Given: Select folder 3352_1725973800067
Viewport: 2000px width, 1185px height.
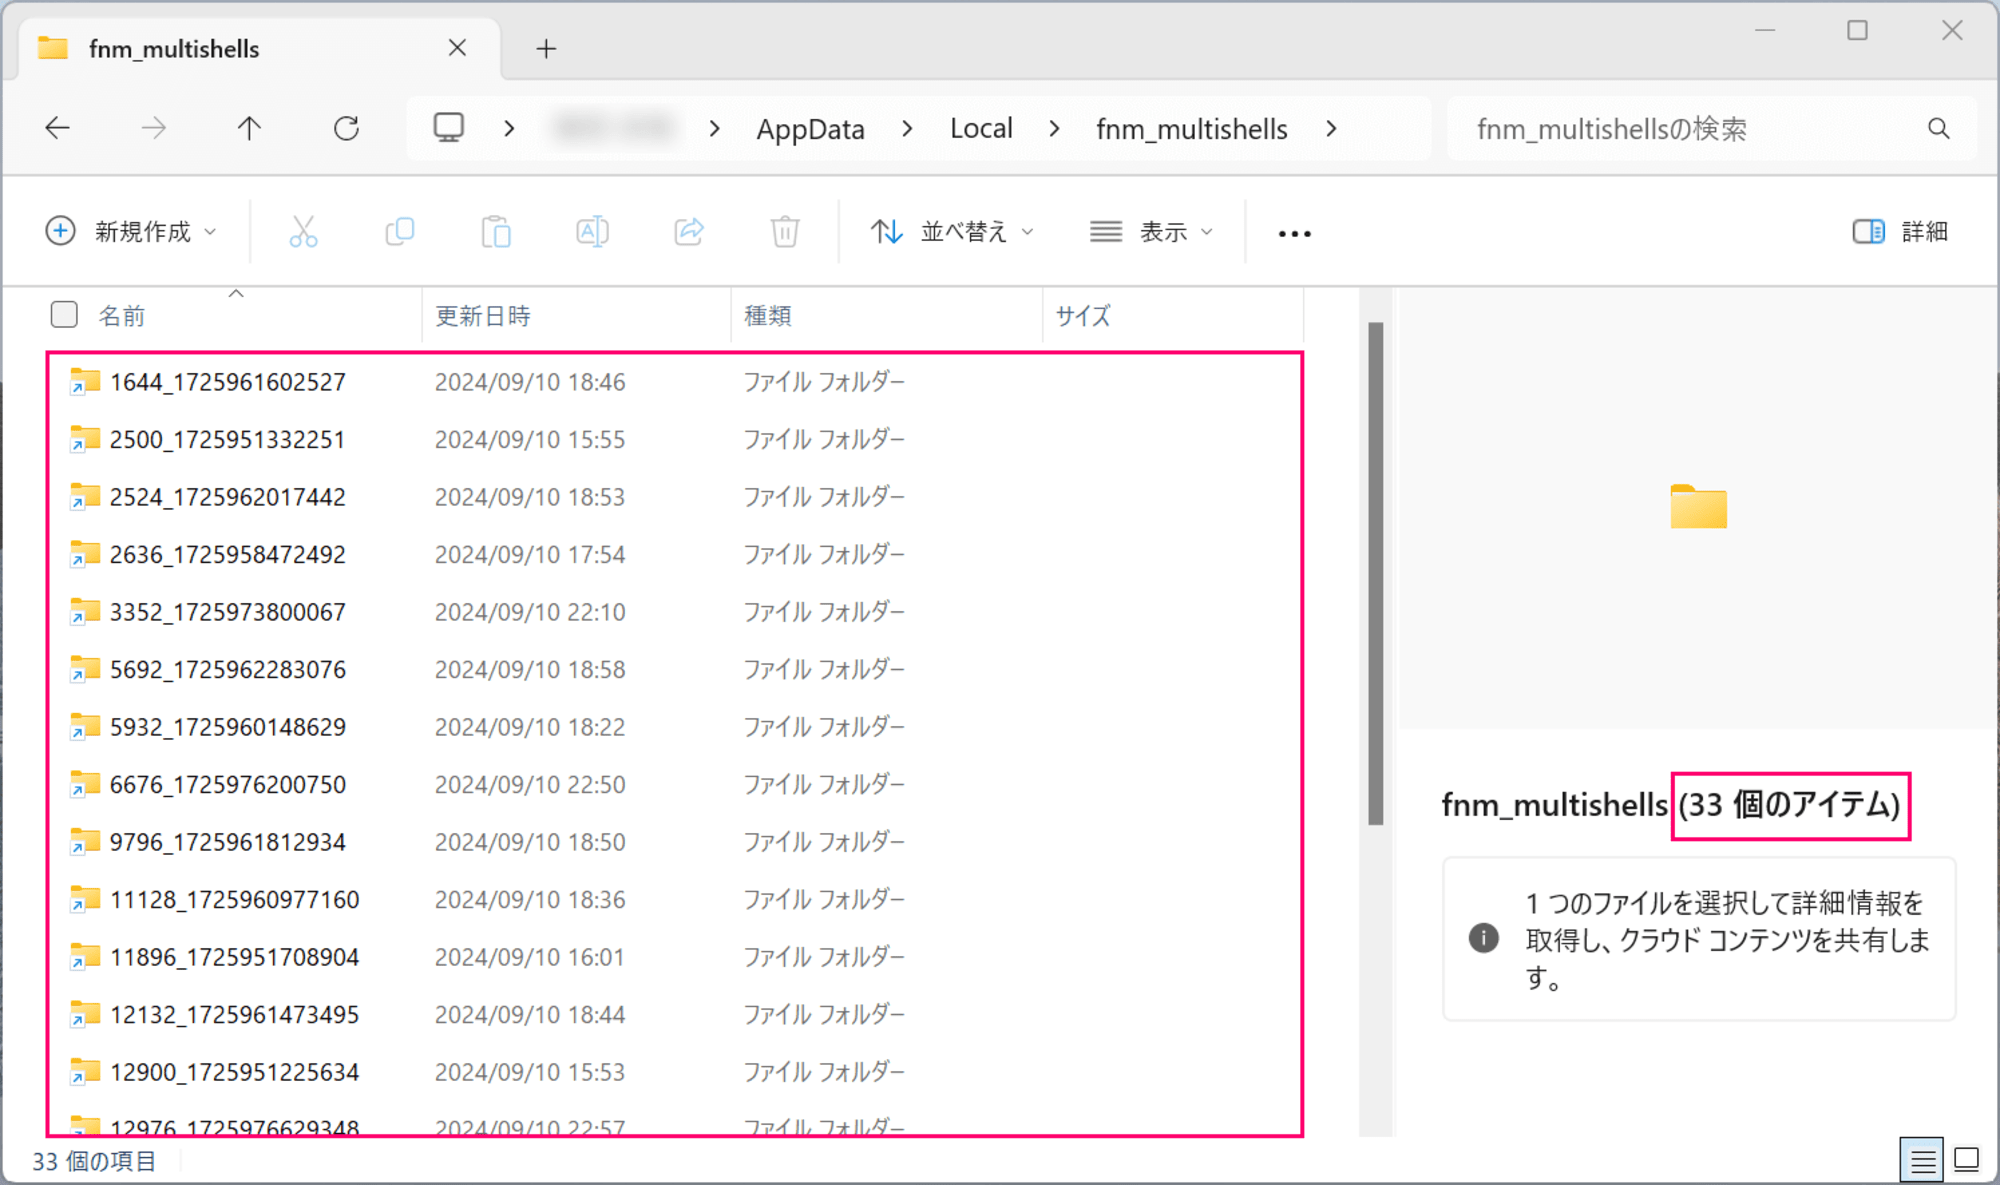Looking at the screenshot, I should click(227, 612).
